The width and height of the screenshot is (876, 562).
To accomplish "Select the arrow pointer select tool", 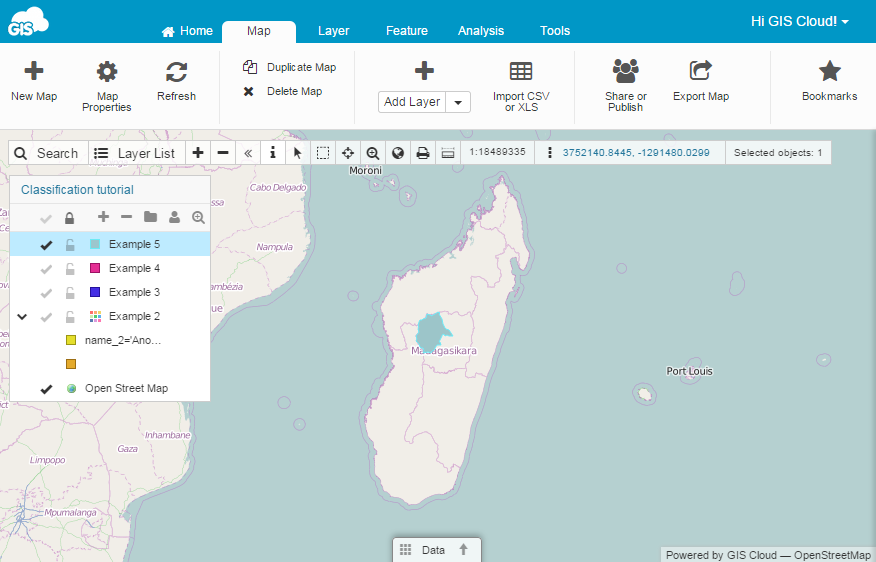I will tap(298, 153).
